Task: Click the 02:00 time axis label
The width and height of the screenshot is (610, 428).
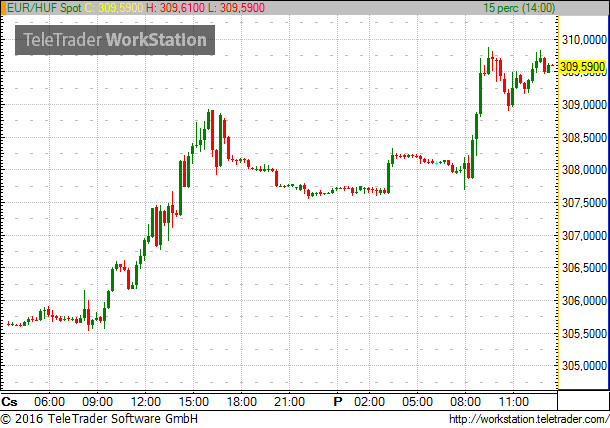Action: click(370, 401)
